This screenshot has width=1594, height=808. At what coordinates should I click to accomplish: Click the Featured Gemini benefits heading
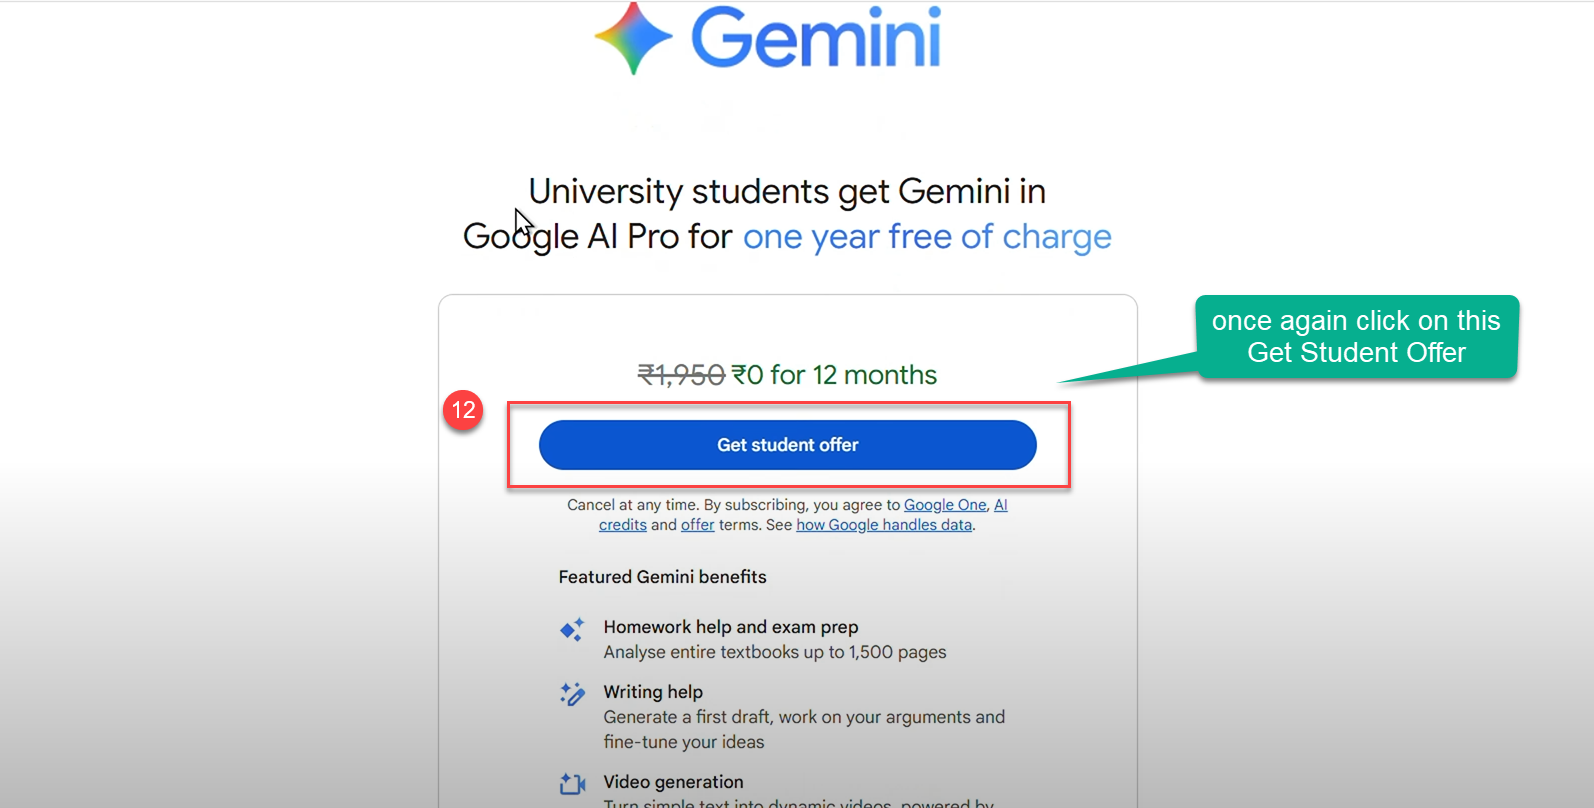[663, 577]
